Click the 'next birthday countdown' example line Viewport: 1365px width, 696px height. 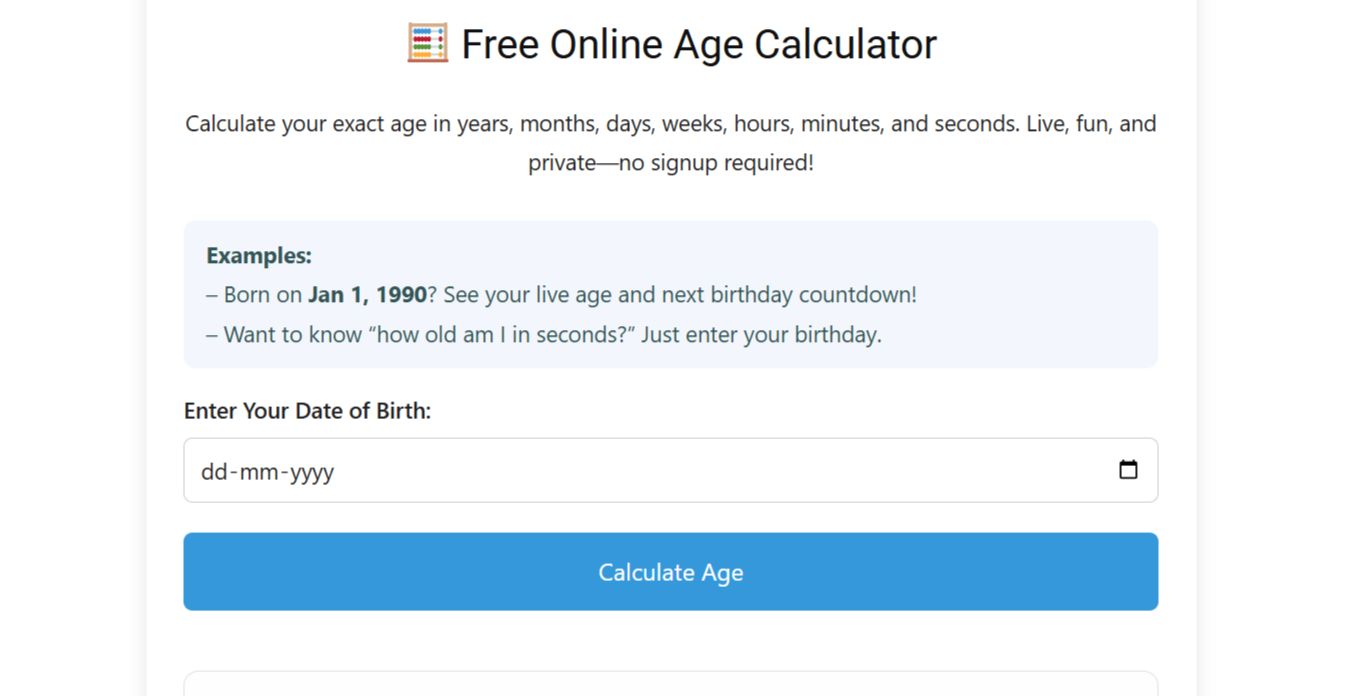tap(561, 295)
